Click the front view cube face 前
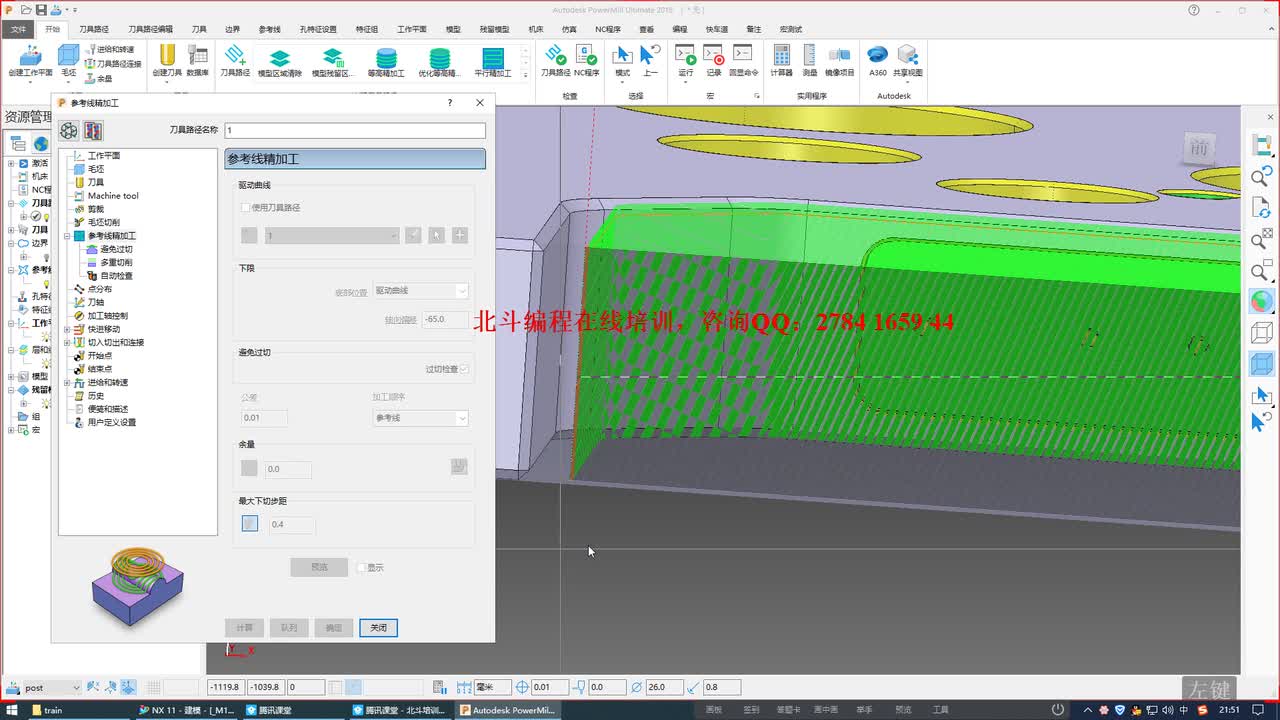 (1199, 149)
